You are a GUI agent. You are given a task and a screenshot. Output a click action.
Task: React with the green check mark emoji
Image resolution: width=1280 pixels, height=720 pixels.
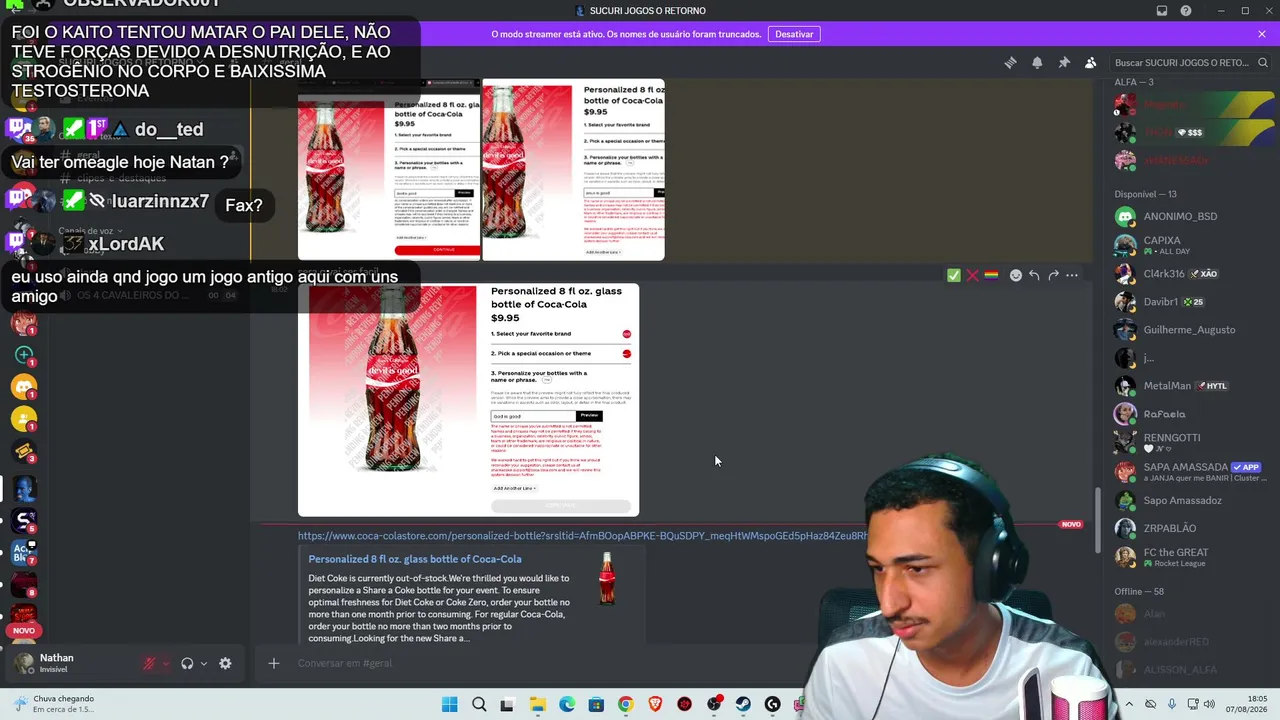[x=954, y=275]
